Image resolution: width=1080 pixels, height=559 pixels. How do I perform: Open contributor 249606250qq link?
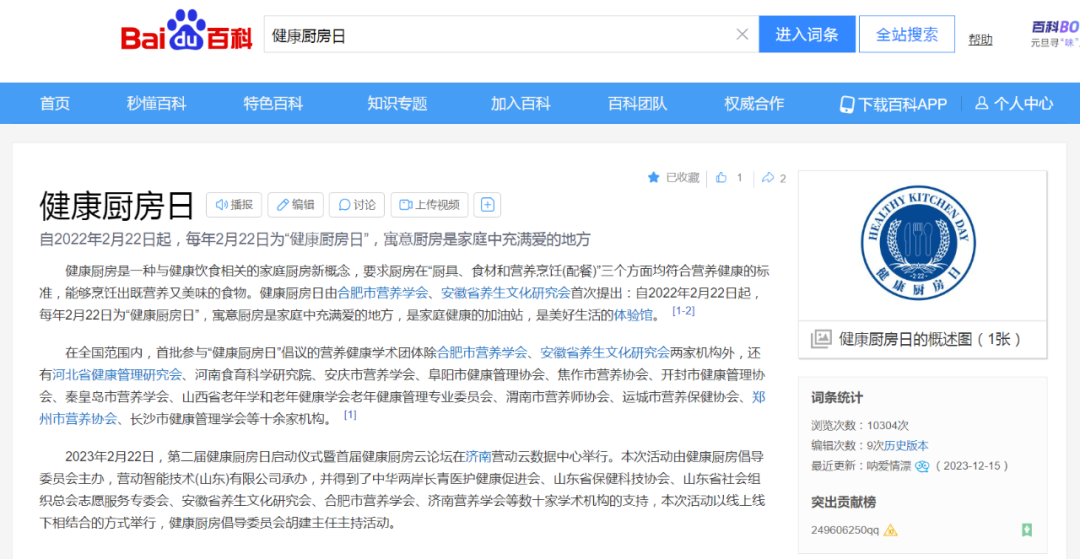click(845, 530)
